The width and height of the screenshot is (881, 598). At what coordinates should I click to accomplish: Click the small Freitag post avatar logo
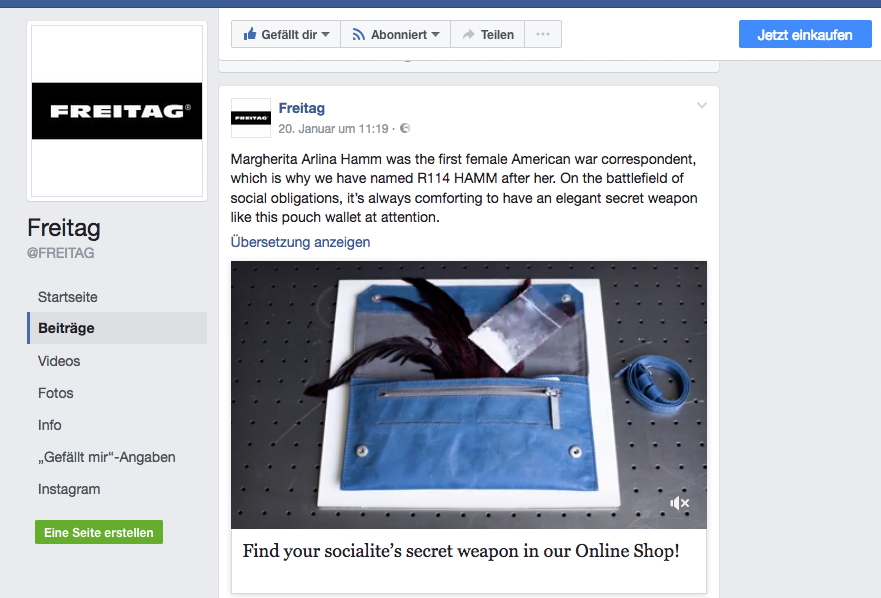click(251, 118)
